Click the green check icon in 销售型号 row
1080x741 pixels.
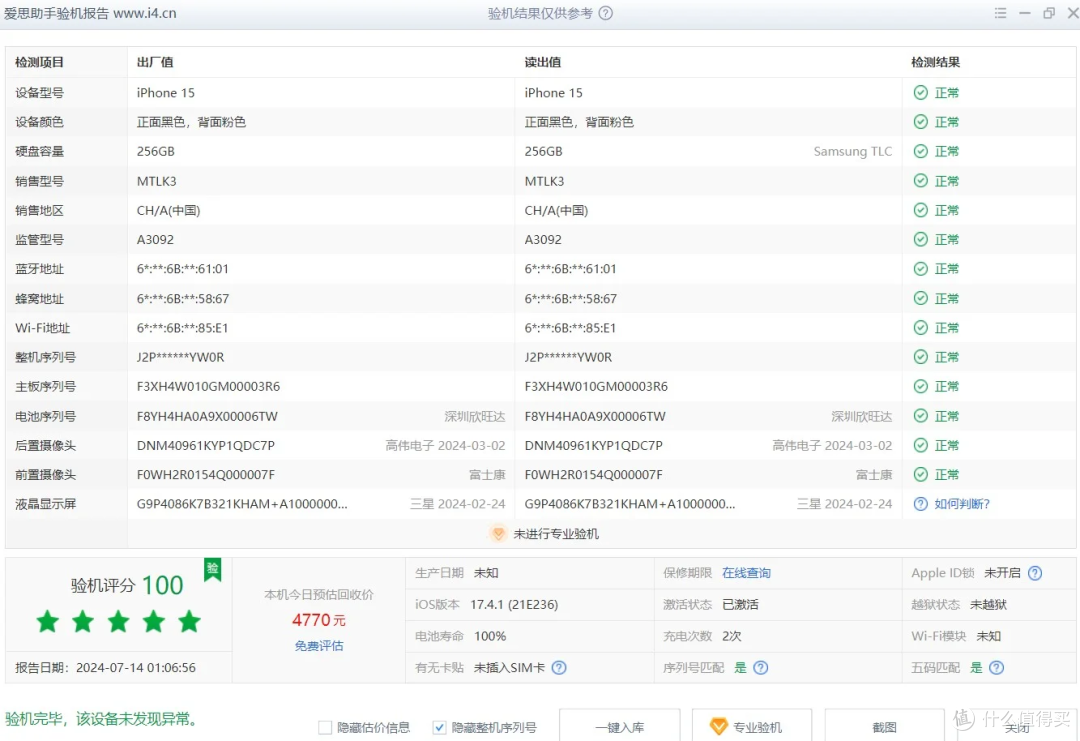[920, 180]
